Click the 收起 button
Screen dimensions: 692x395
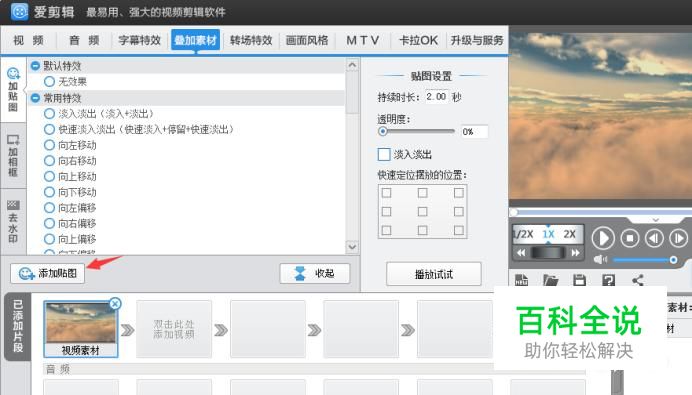315,273
